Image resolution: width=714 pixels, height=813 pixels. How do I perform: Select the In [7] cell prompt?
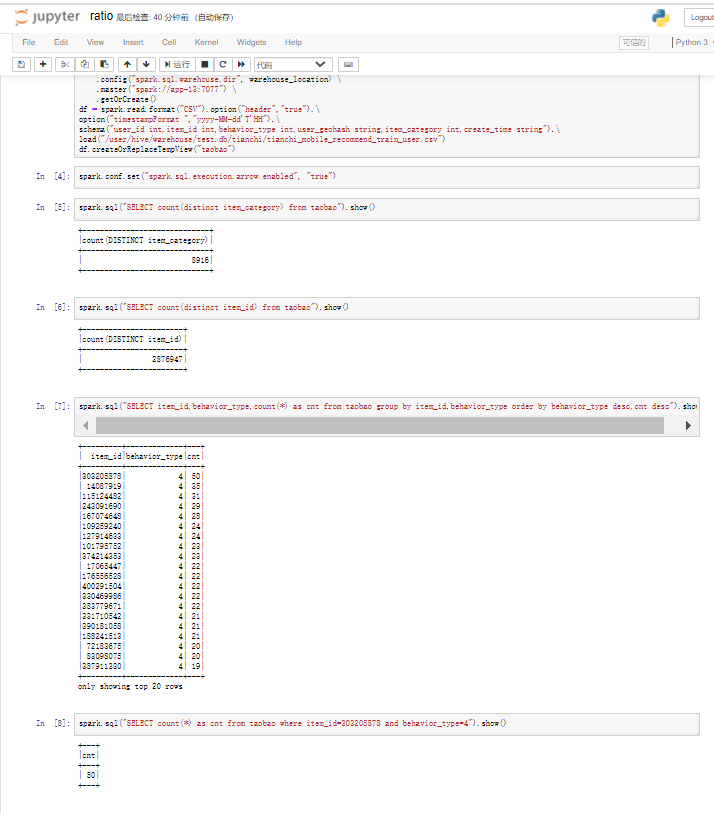(53, 406)
